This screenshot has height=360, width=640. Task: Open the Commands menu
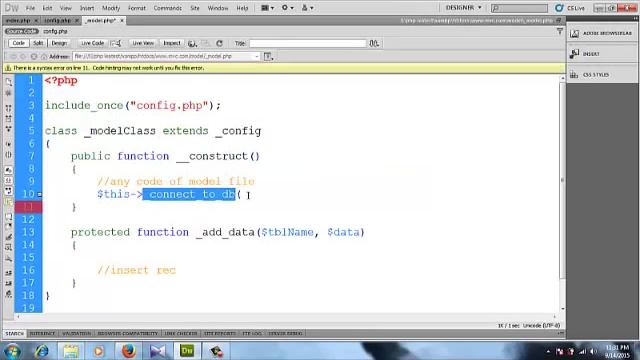[x=168, y=8]
